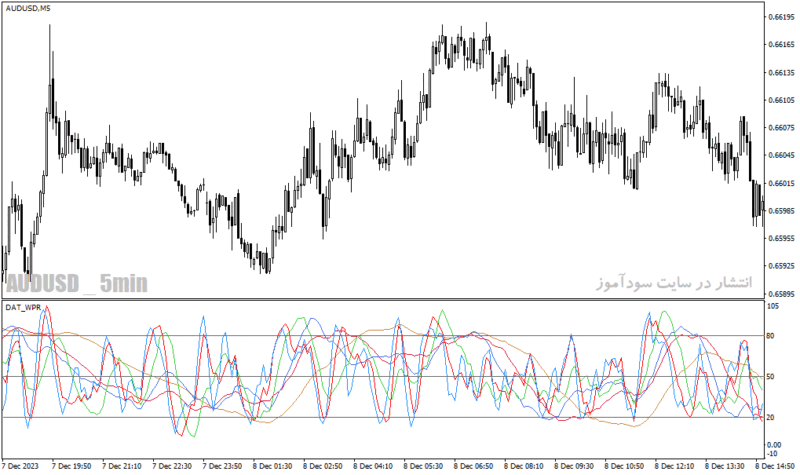Select the 0.65985 price axis label
The image size is (800, 475).
click(781, 211)
